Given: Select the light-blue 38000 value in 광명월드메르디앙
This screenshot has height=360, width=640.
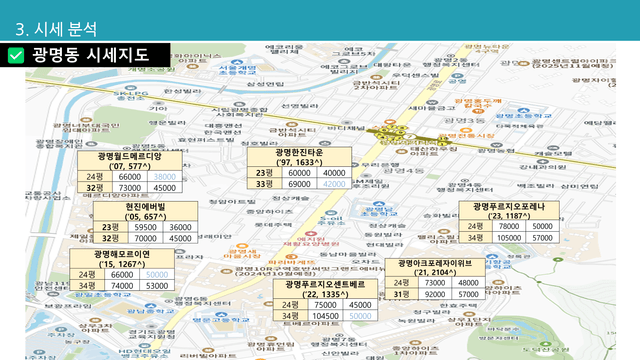Looking at the screenshot, I should [x=165, y=176].
